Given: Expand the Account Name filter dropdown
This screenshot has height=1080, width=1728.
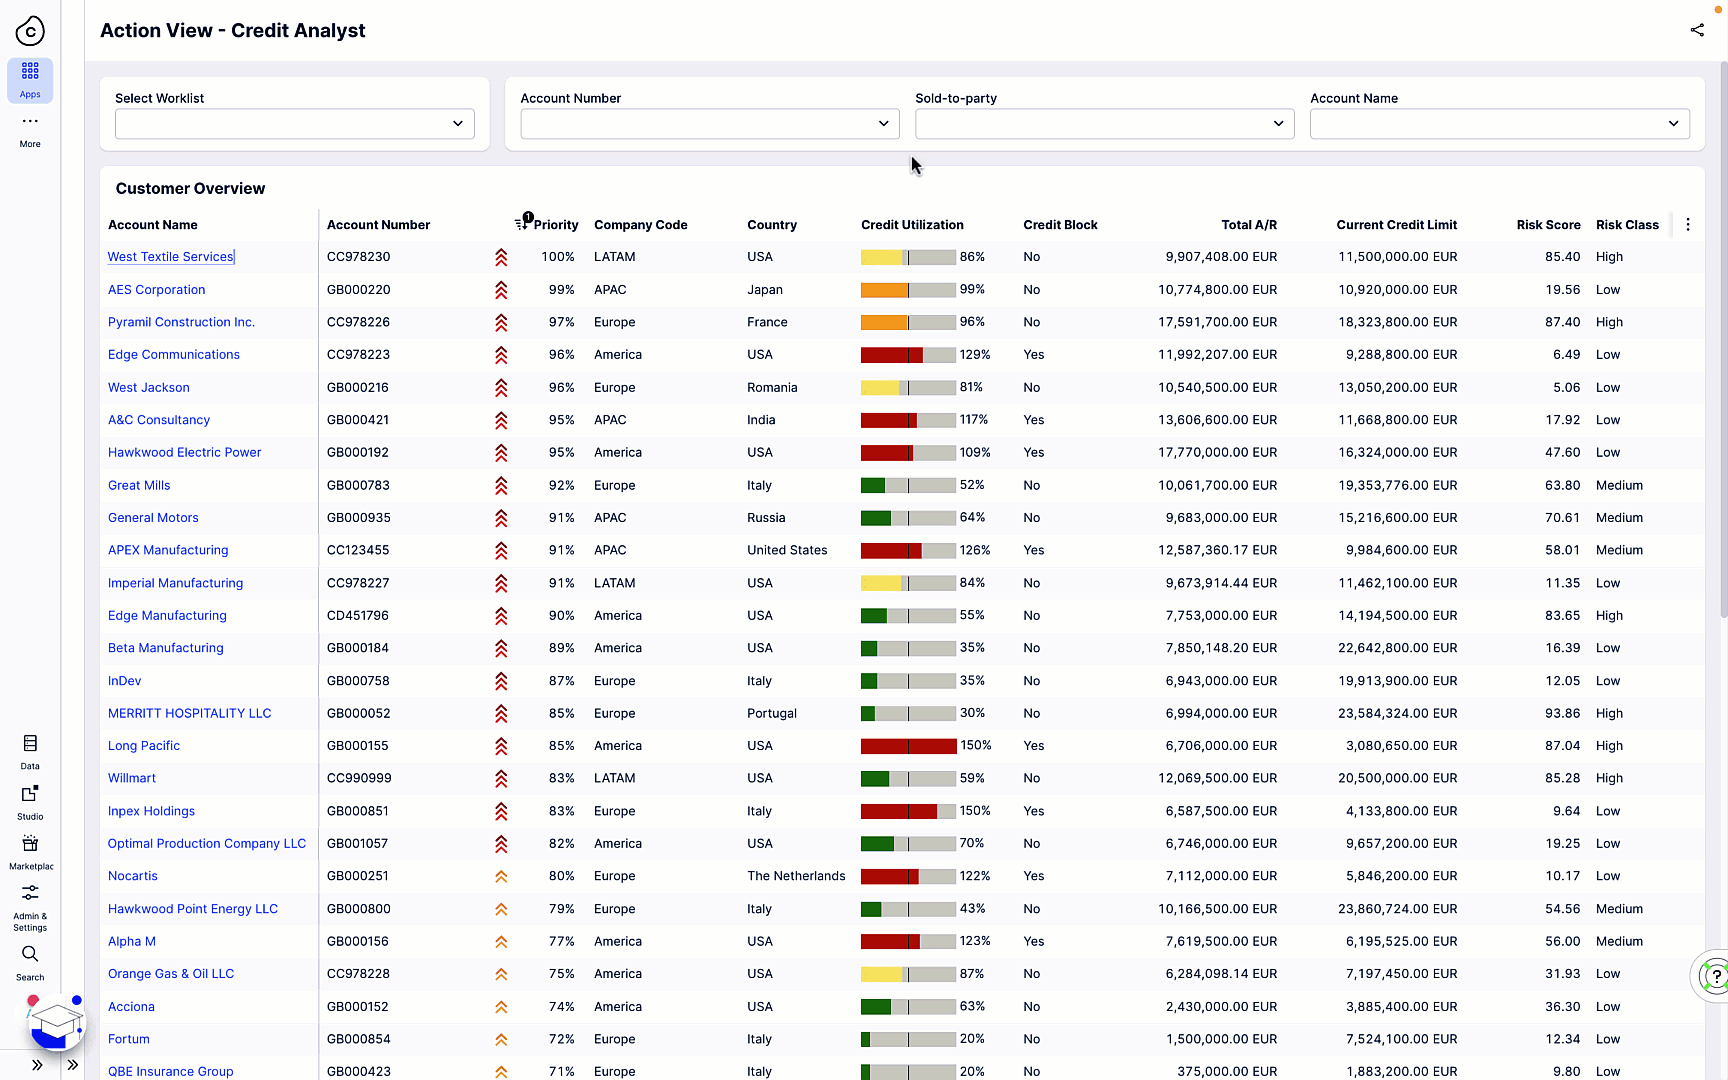Looking at the screenshot, I should coord(1498,123).
